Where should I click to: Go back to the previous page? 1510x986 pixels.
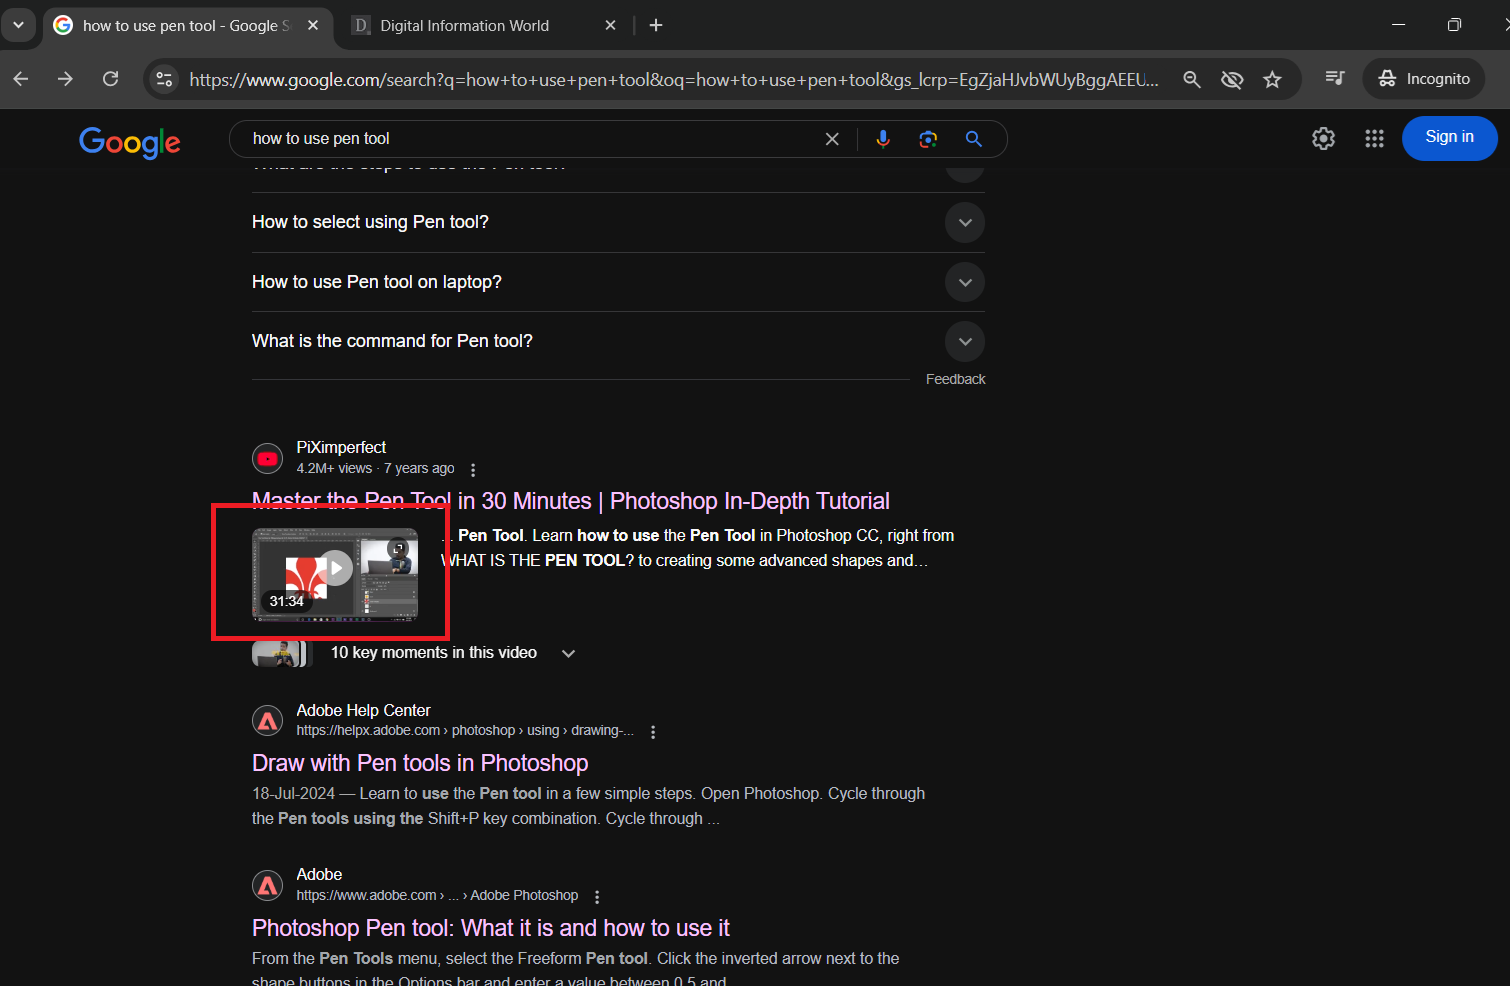point(21,79)
